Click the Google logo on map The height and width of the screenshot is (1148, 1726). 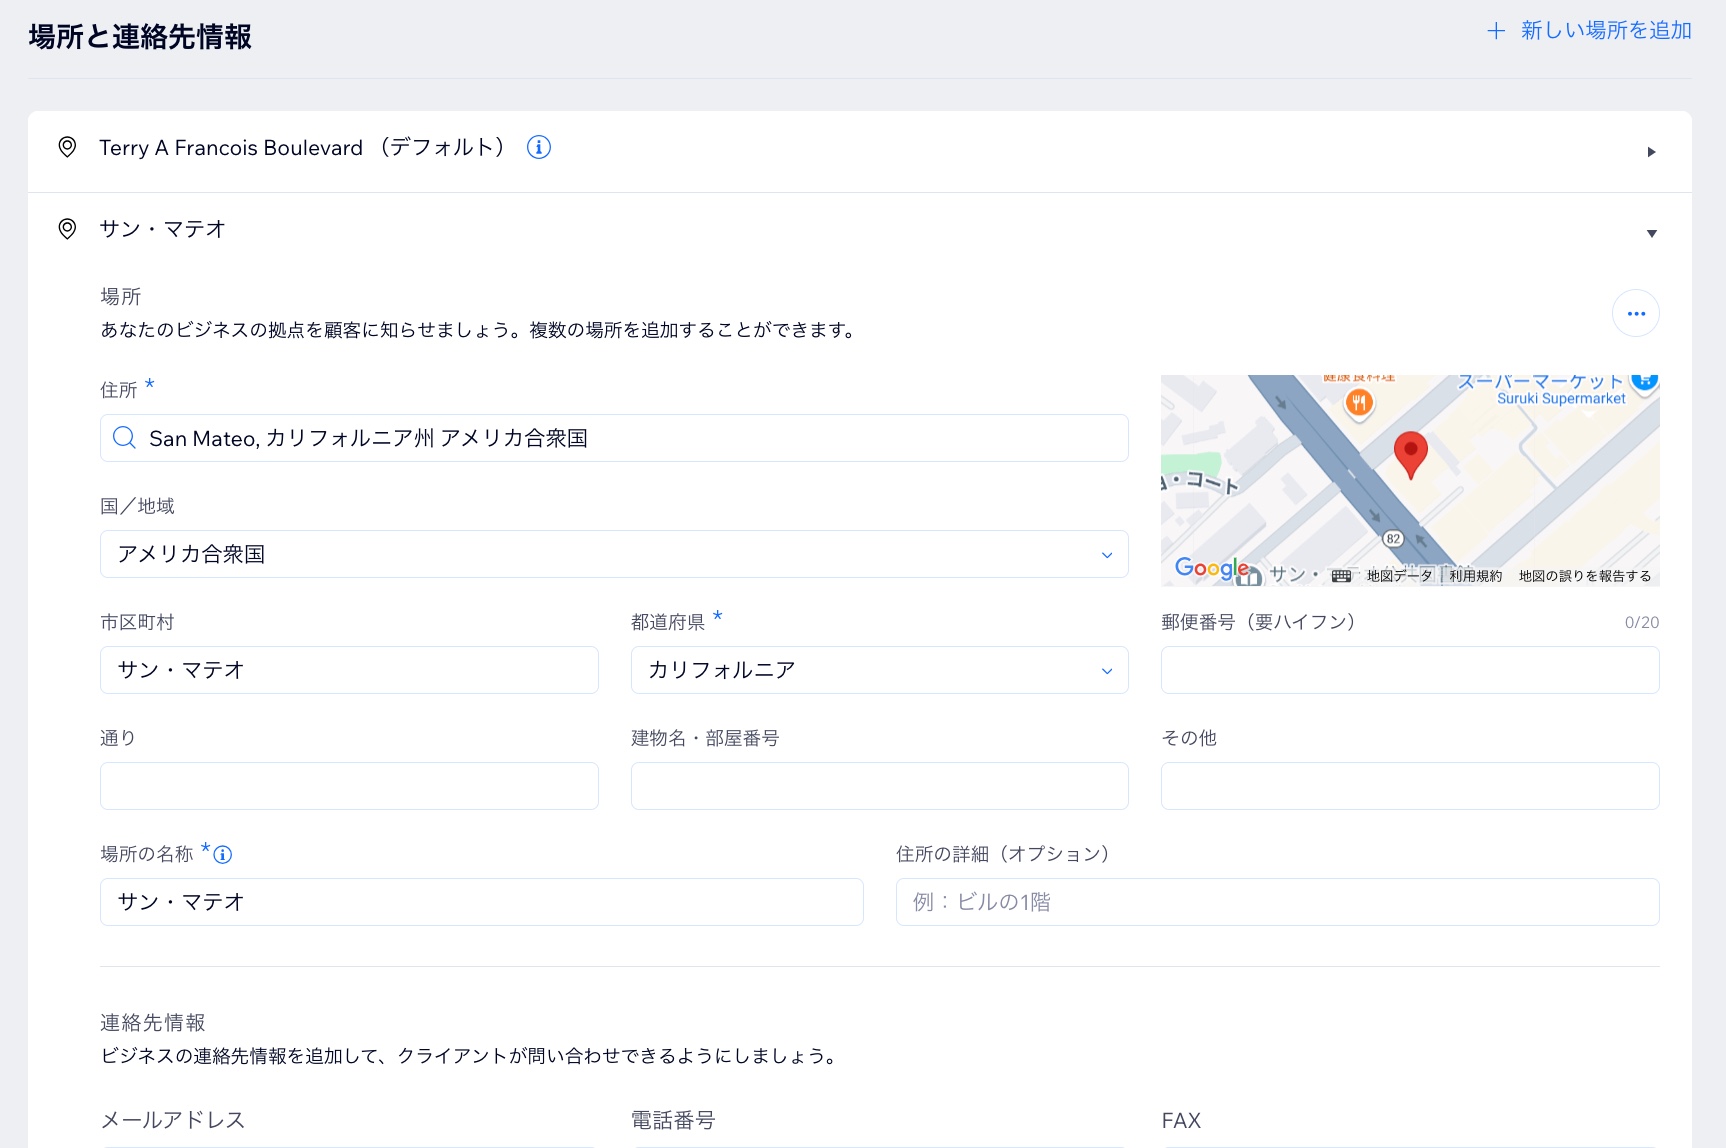click(1212, 568)
